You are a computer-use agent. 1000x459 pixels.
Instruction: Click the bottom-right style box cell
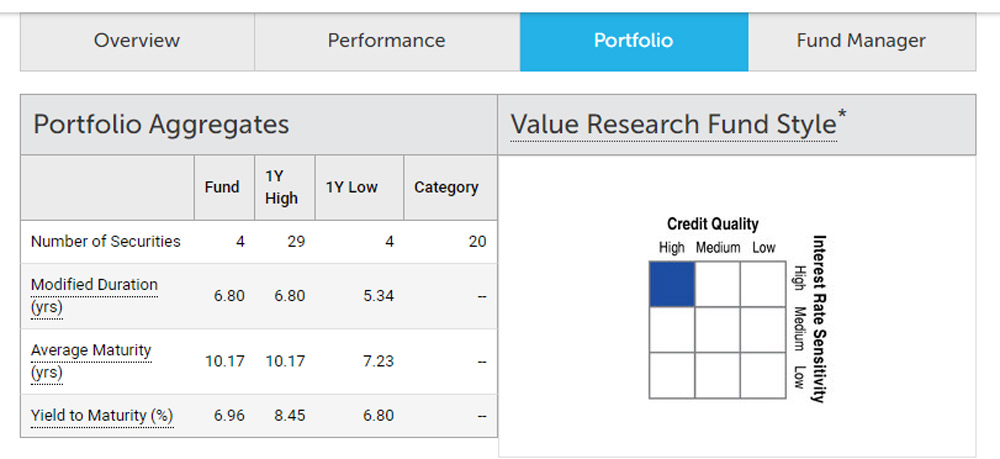coord(763,375)
